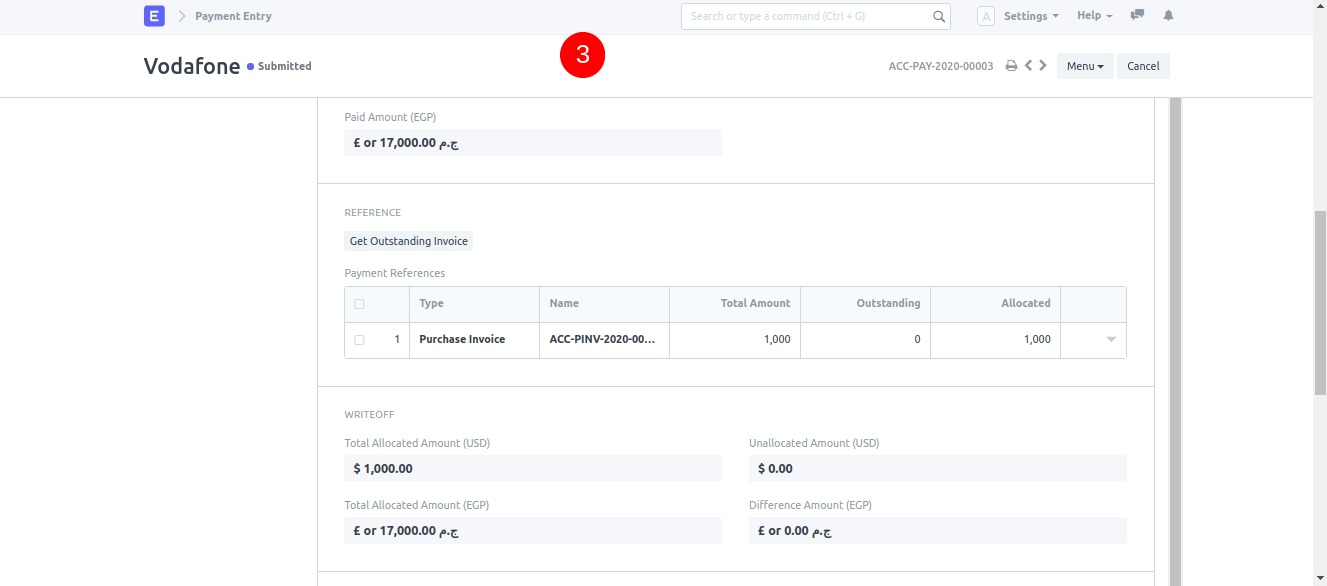
Task: Go to previous document arrow
Action: [x=1028, y=66]
